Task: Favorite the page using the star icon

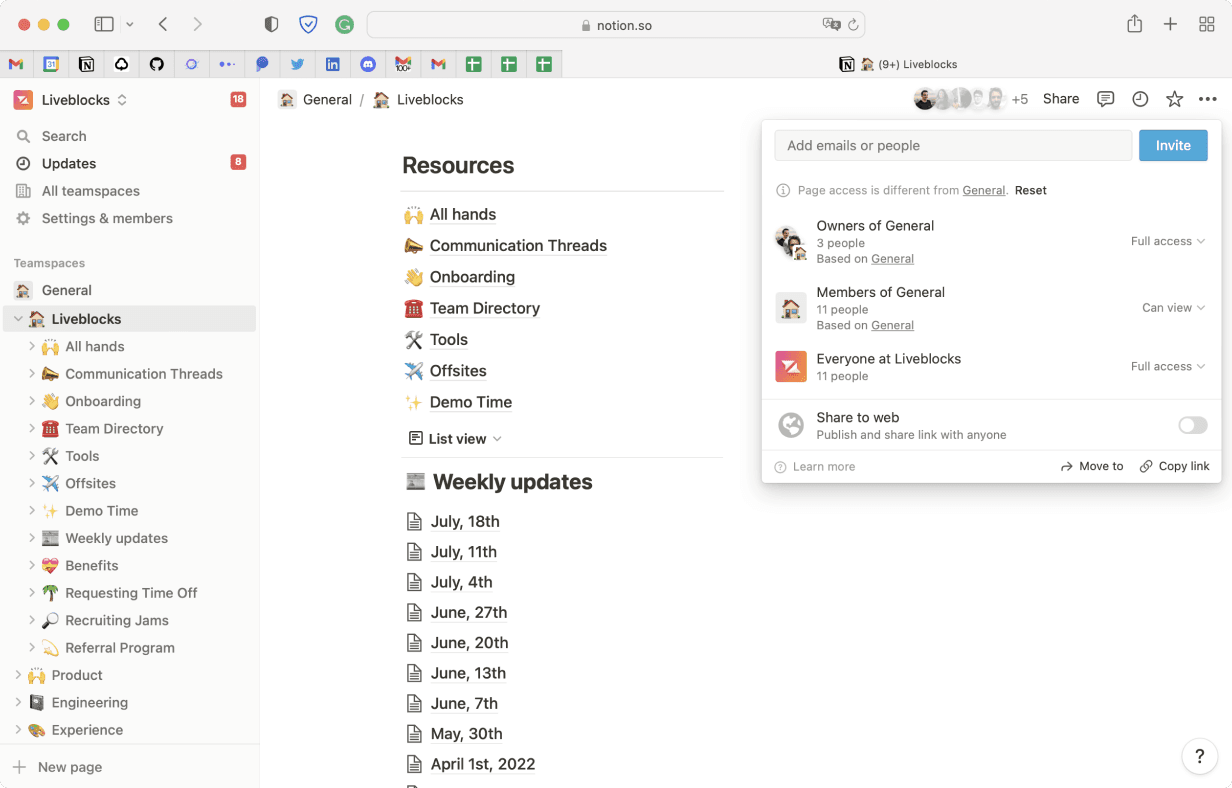Action: (x=1173, y=99)
